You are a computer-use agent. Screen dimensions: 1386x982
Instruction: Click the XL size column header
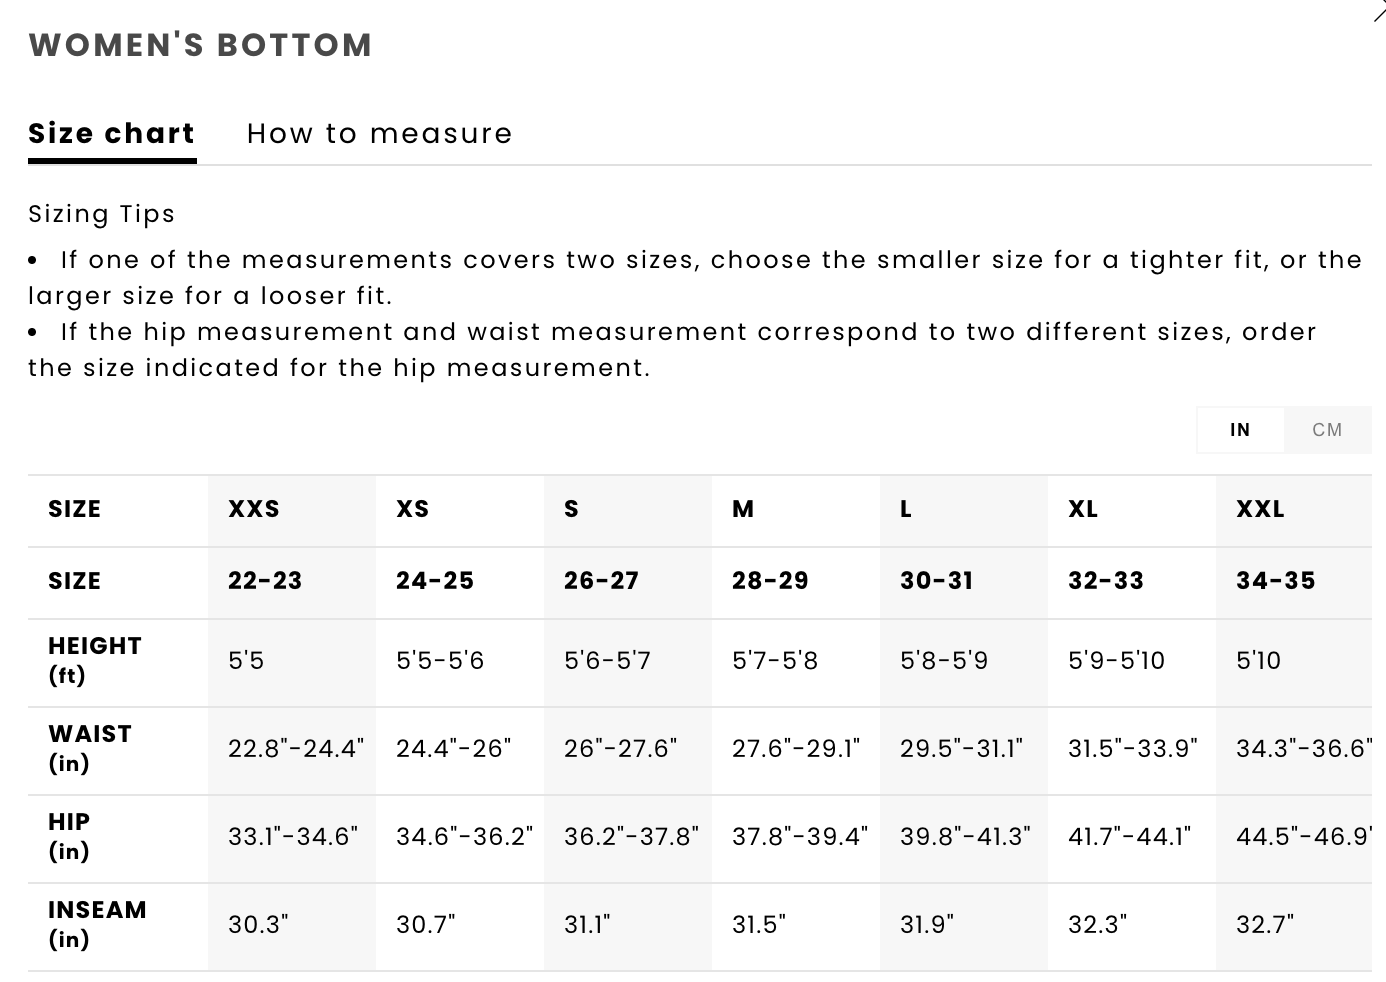pos(1083,509)
